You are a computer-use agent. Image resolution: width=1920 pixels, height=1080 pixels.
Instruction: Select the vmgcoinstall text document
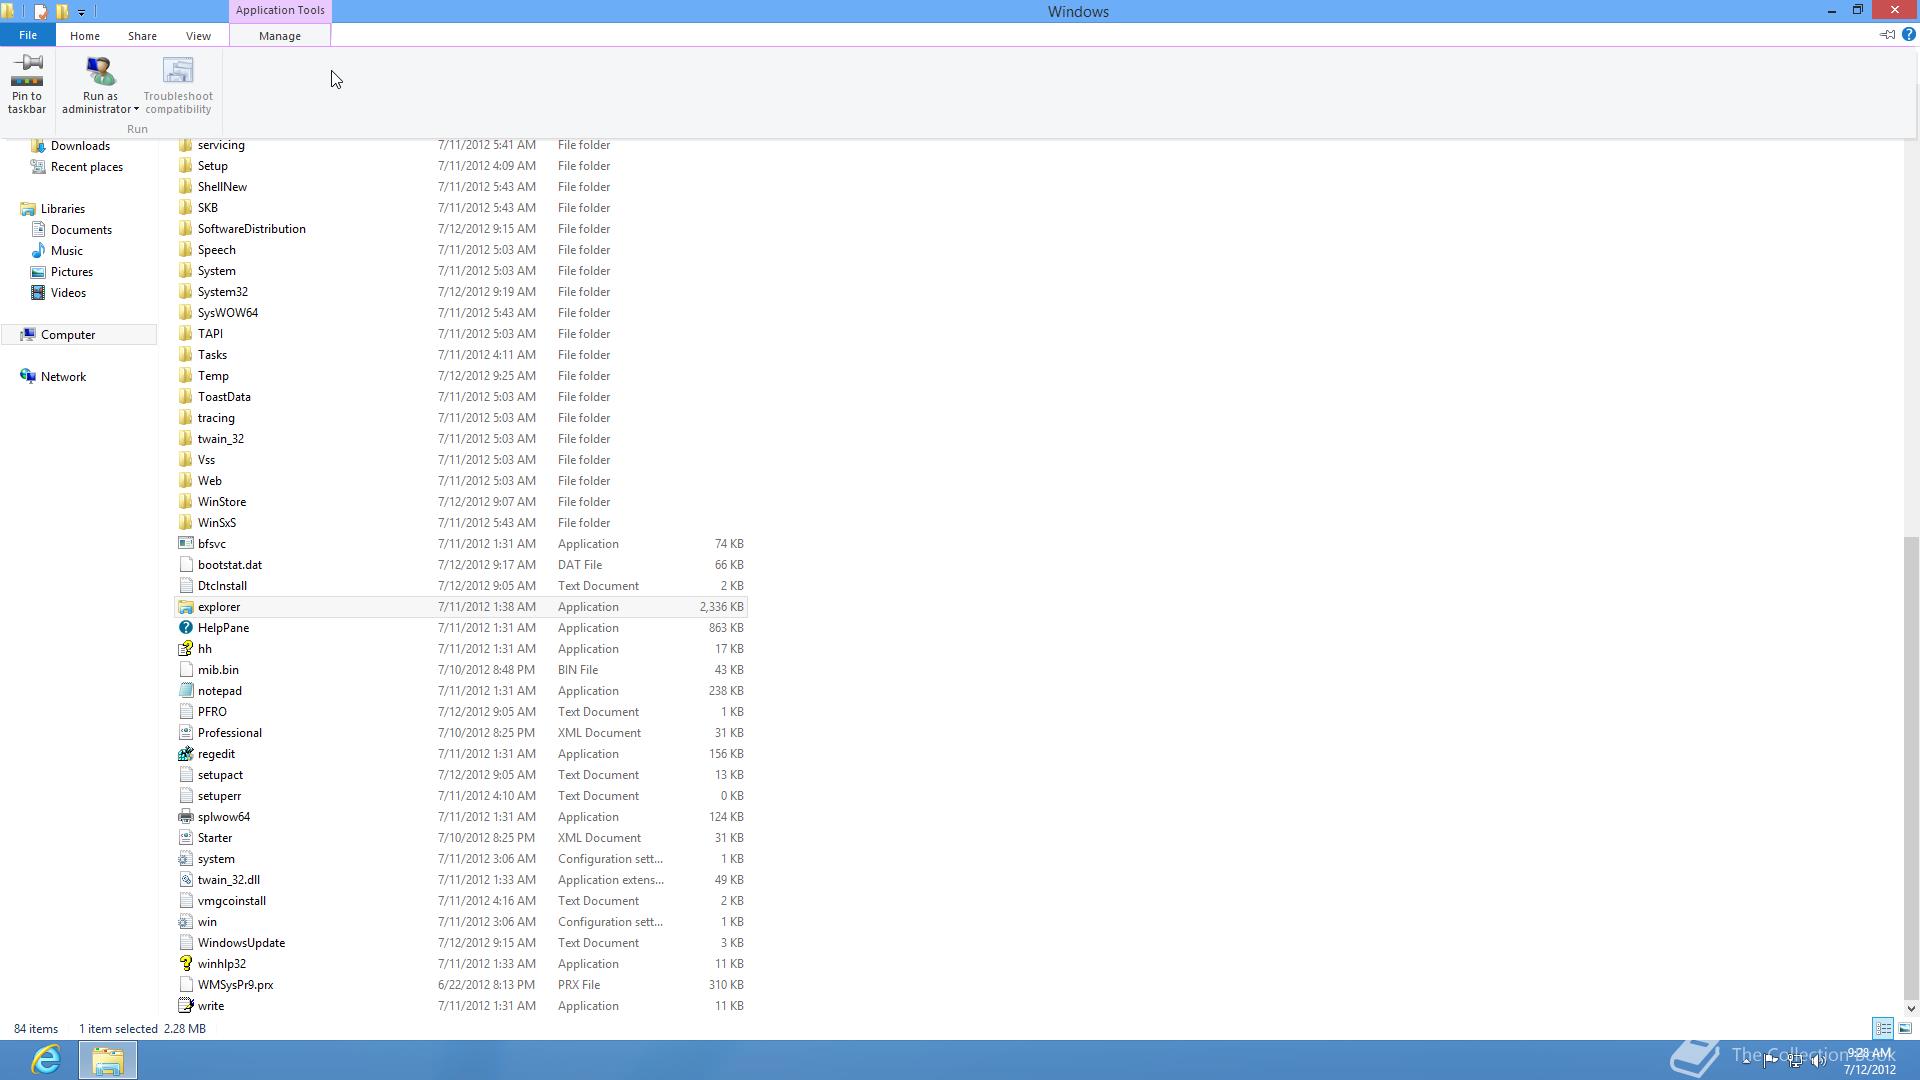tap(232, 901)
